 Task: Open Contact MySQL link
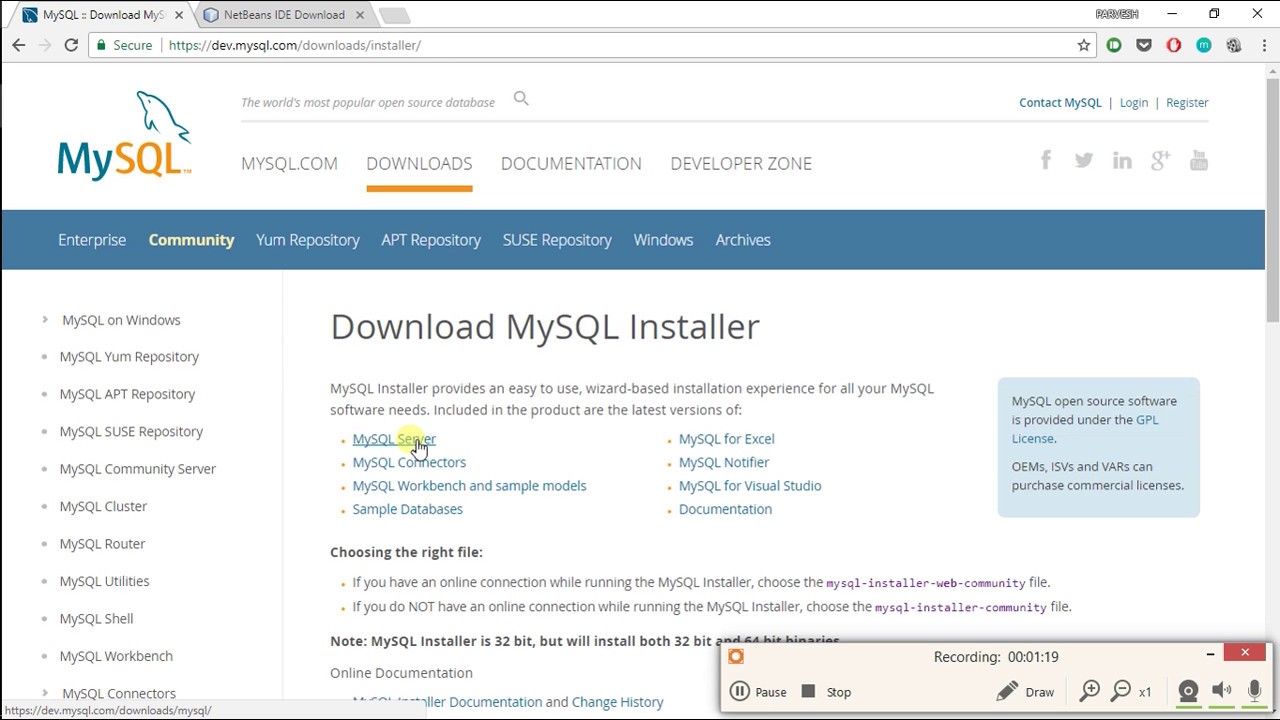[1060, 103]
